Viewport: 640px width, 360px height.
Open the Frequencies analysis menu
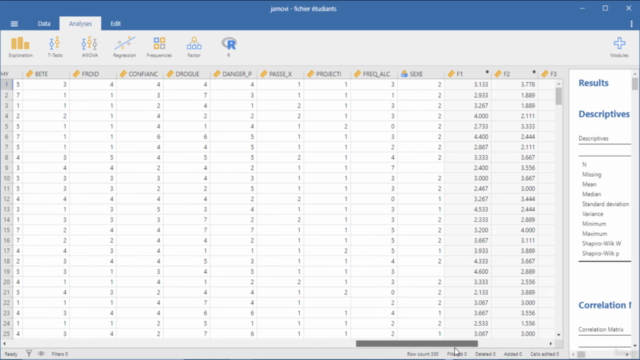coord(159,47)
